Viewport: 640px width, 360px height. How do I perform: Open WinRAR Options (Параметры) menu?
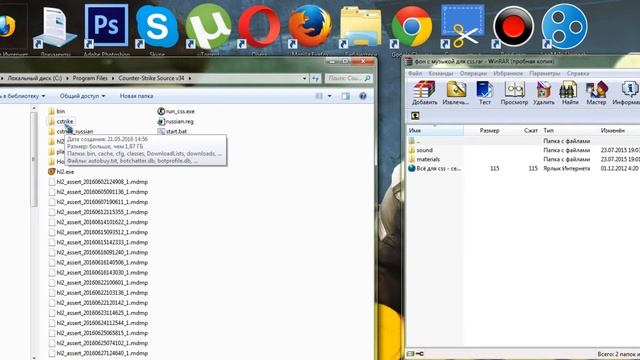[x=544, y=73]
